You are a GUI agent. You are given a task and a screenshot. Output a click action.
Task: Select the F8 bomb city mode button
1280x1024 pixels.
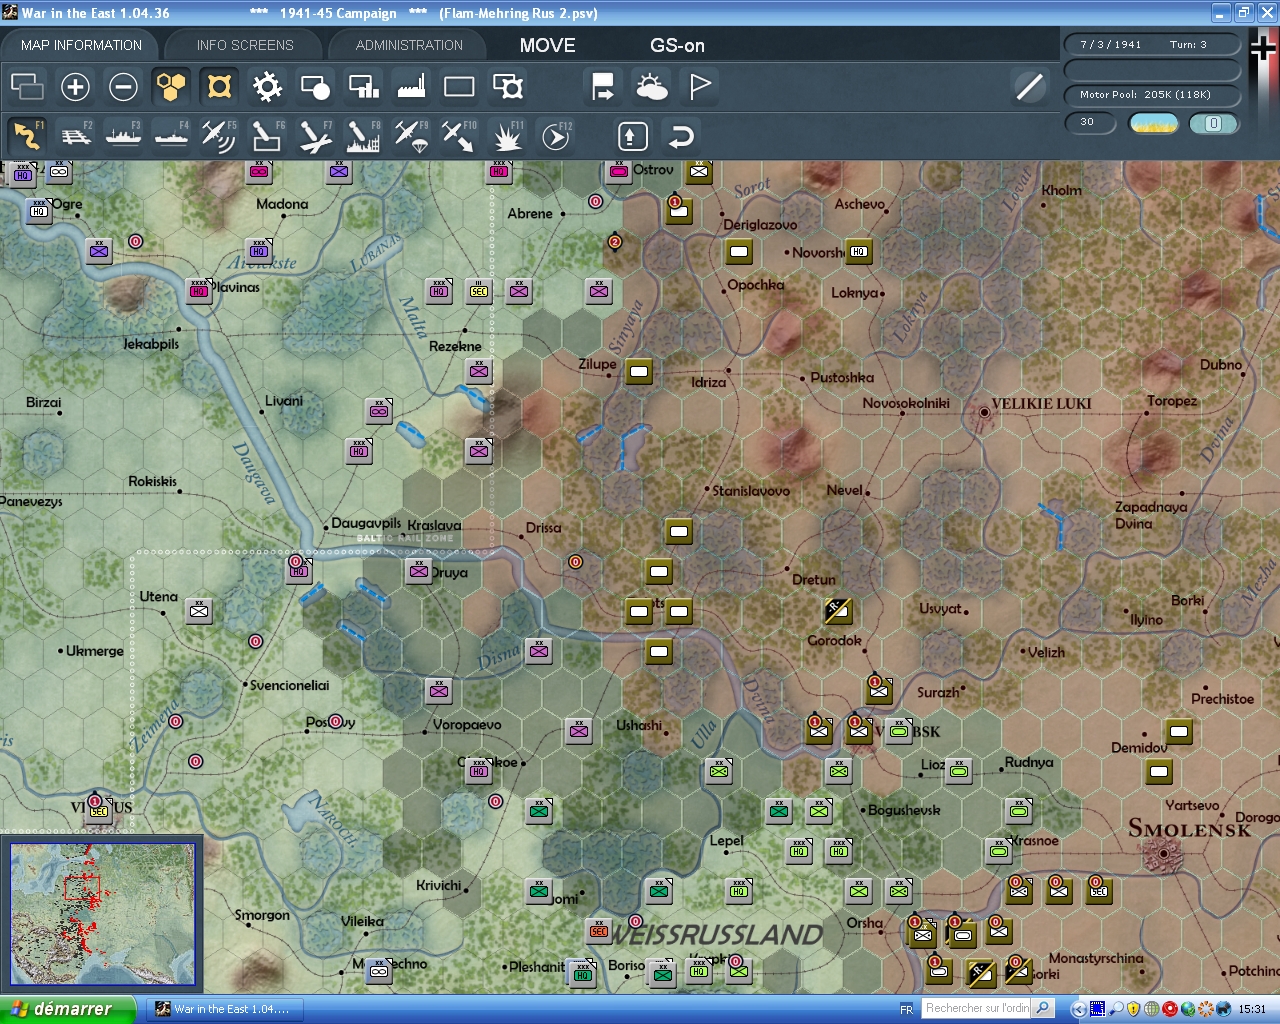click(x=363, y=135)
